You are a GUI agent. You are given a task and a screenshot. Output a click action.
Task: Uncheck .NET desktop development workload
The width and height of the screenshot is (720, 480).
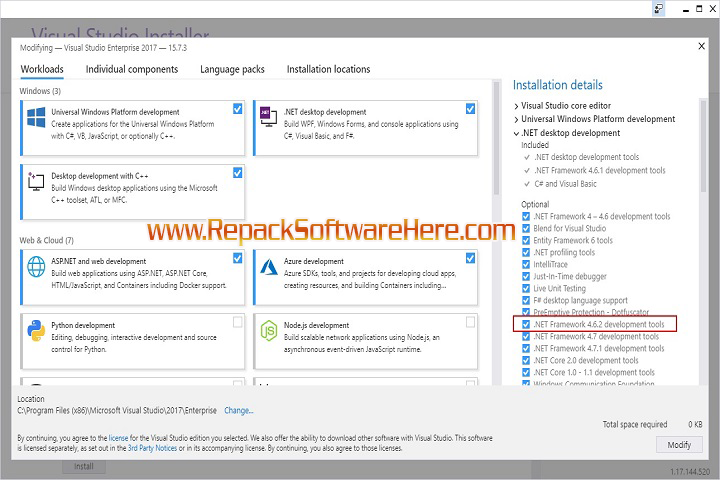470,109
